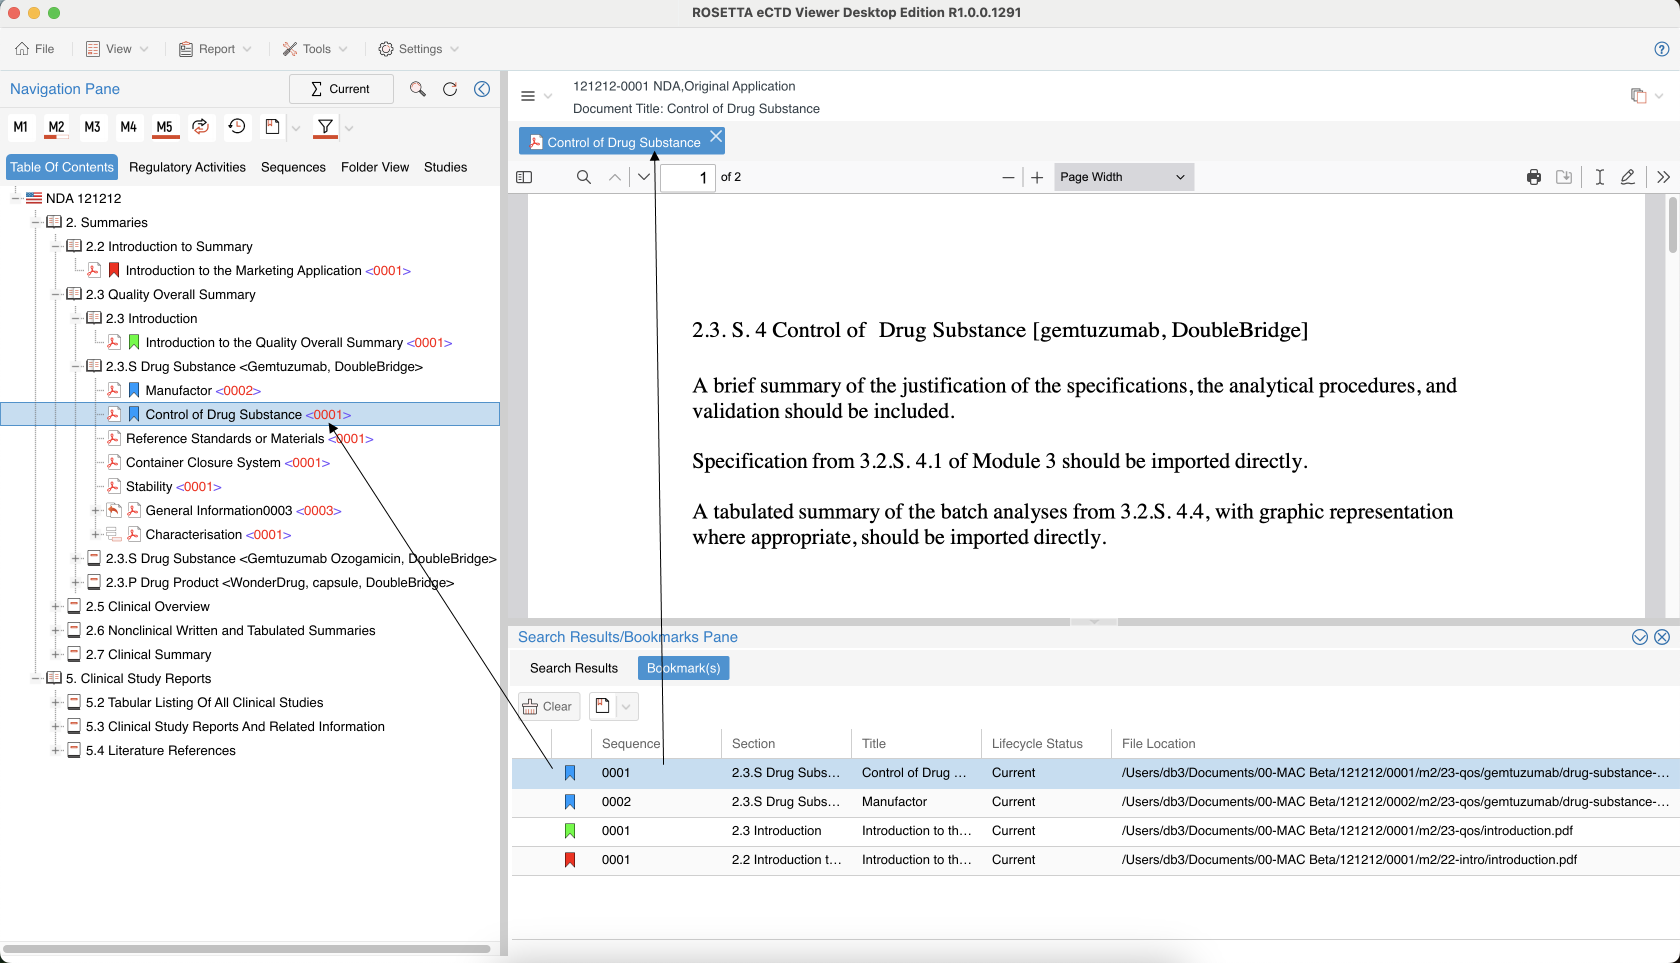
Task: Collapse the 2.3.S Drug Substance Gemtuzumab node
Action: [x=76, y=367]
